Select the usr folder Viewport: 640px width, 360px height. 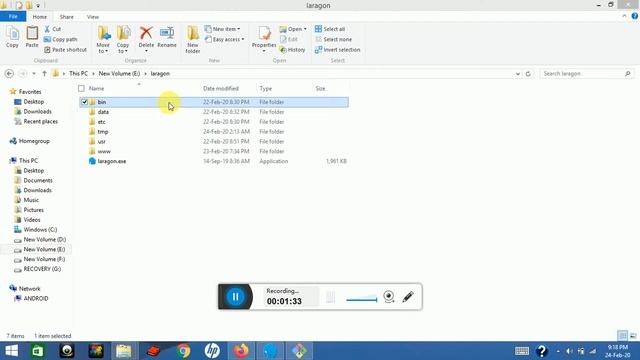(214, 141)
